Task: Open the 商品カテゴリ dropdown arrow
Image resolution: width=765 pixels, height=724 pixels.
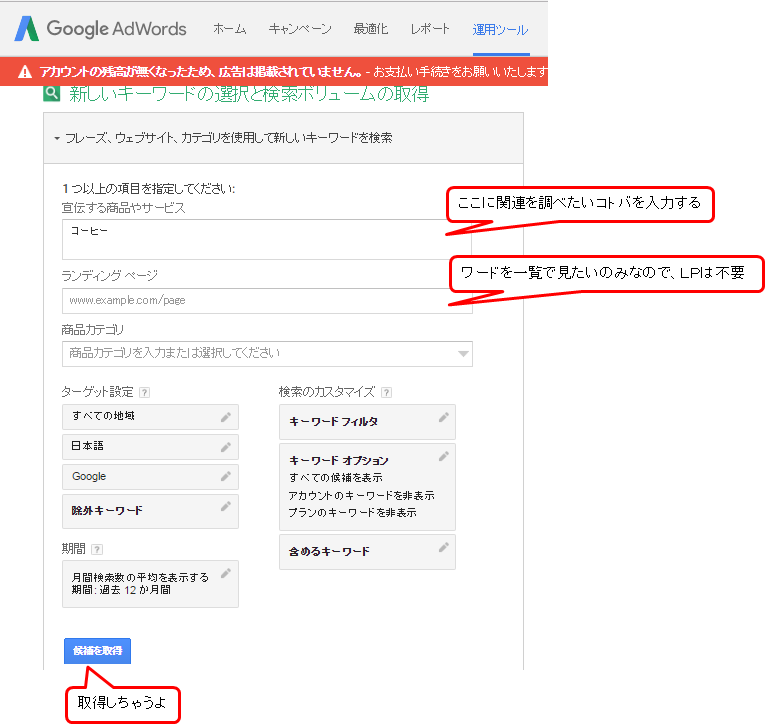Action: click(463, 354)
